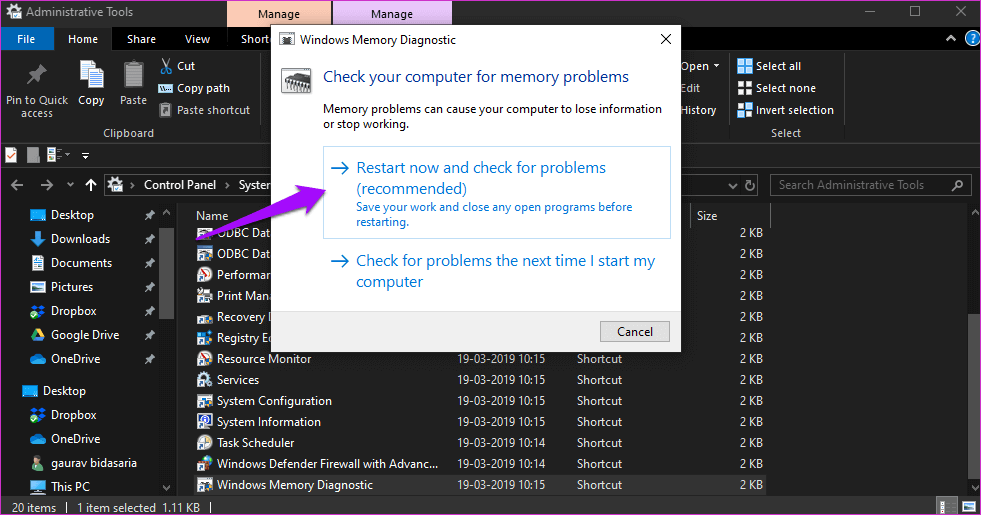Click the Registry Editor icon

coord(205,338)
